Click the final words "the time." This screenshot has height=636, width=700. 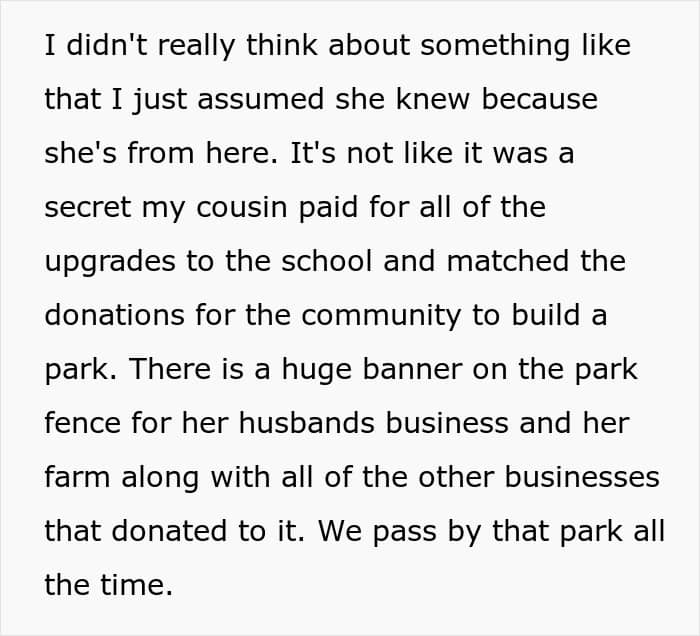[x=108, y=585]
